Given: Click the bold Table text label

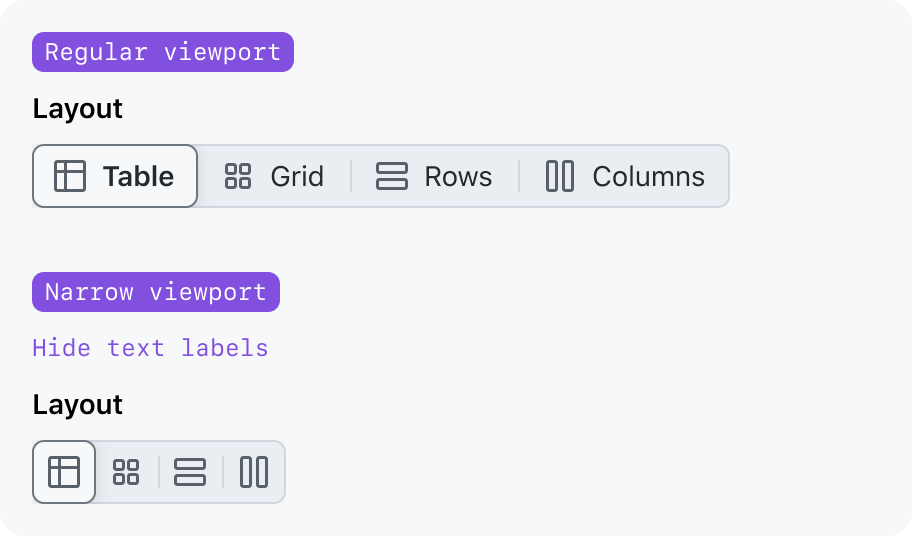Looking at the screenshot, I should (x=138, y=176).
